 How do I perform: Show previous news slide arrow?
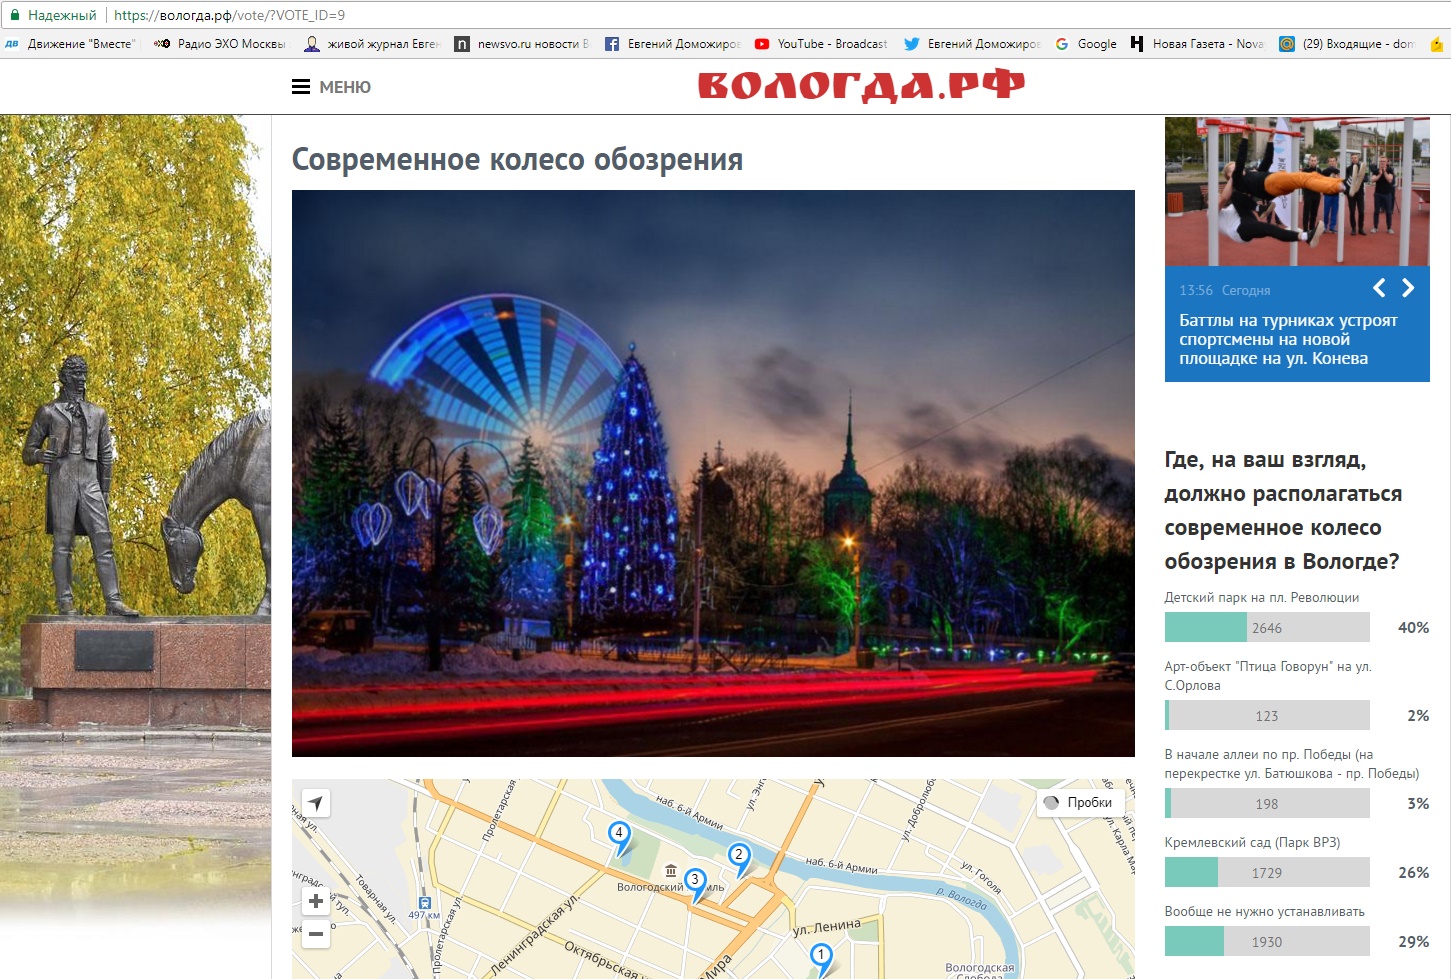1379,288
